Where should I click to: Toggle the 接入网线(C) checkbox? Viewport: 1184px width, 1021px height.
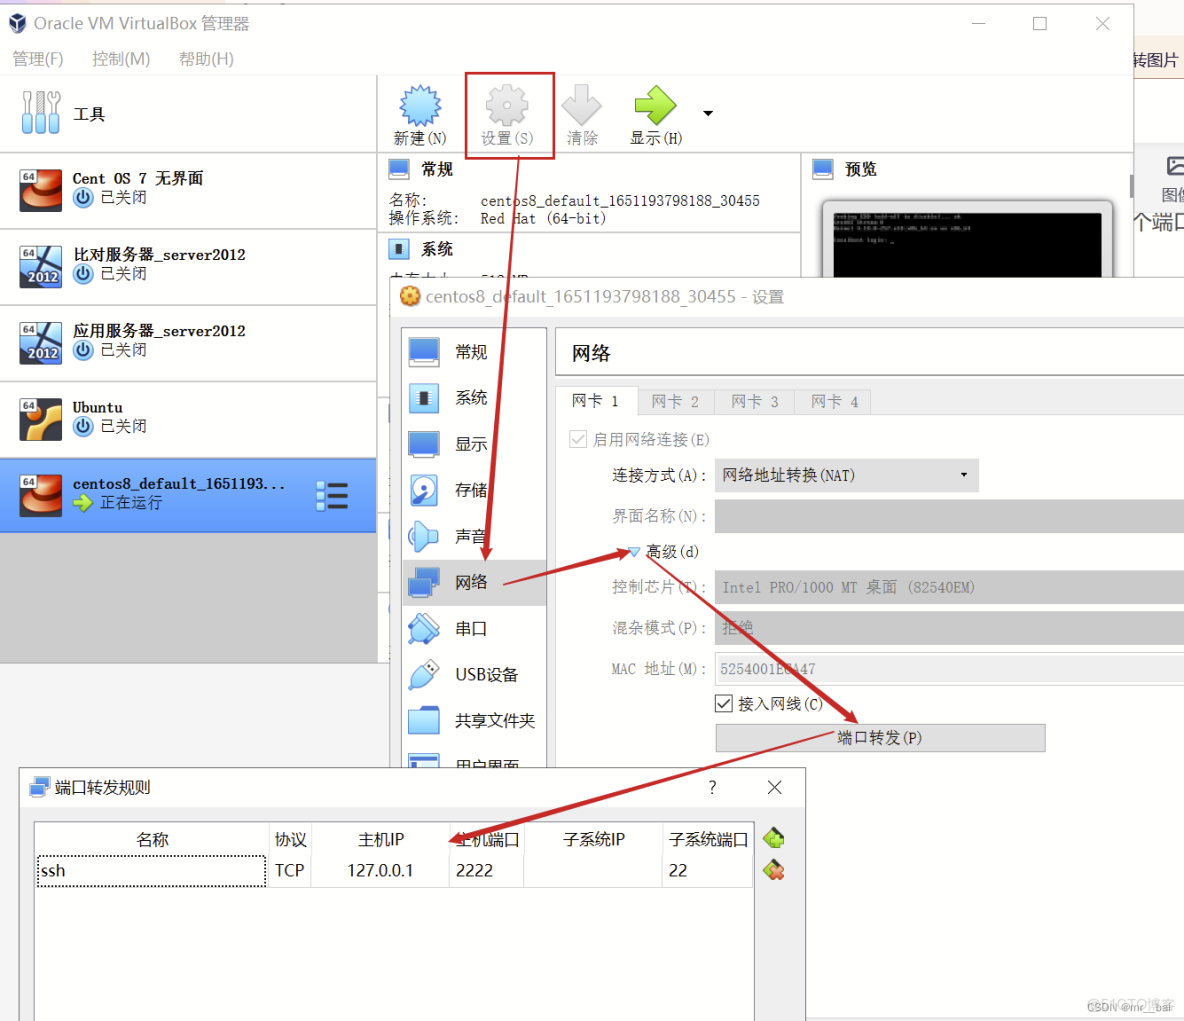(724, 703)
